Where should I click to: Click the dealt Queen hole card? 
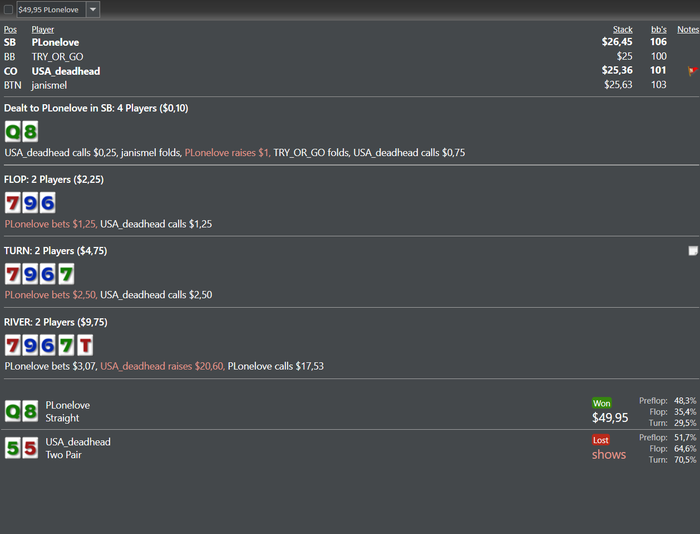13,131
